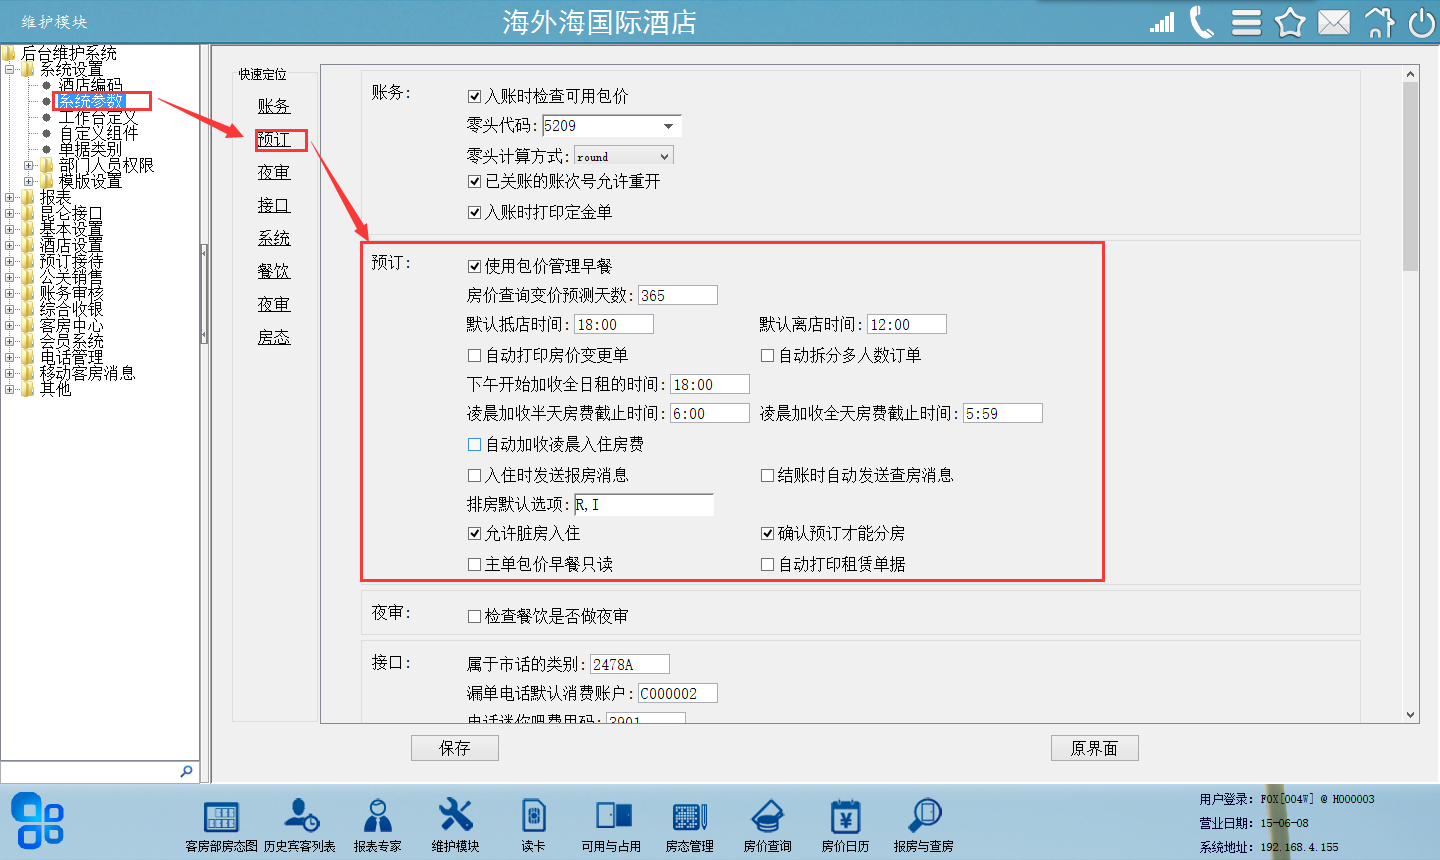This screenshot has height=860, width=1440.
Task: Enable 主单包价早餐只读 checkbox
Action: point(475,565)
